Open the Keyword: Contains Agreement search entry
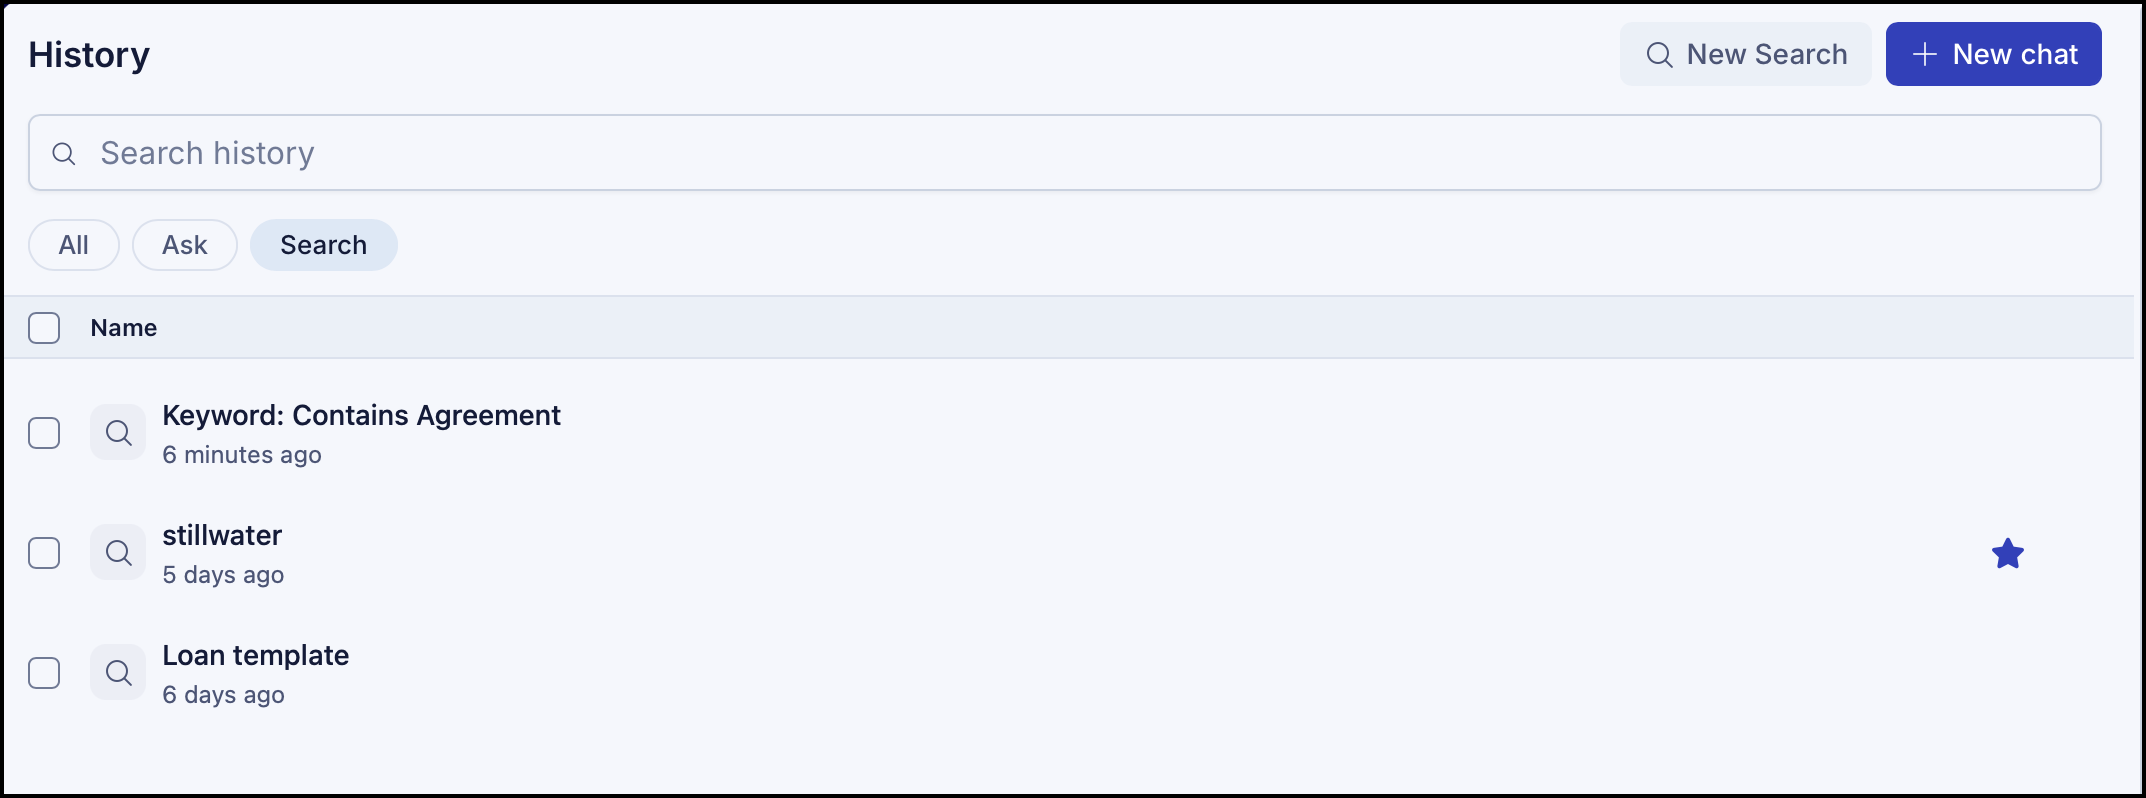The width and height of the screenshot is (2146, 798). point(361,415)
